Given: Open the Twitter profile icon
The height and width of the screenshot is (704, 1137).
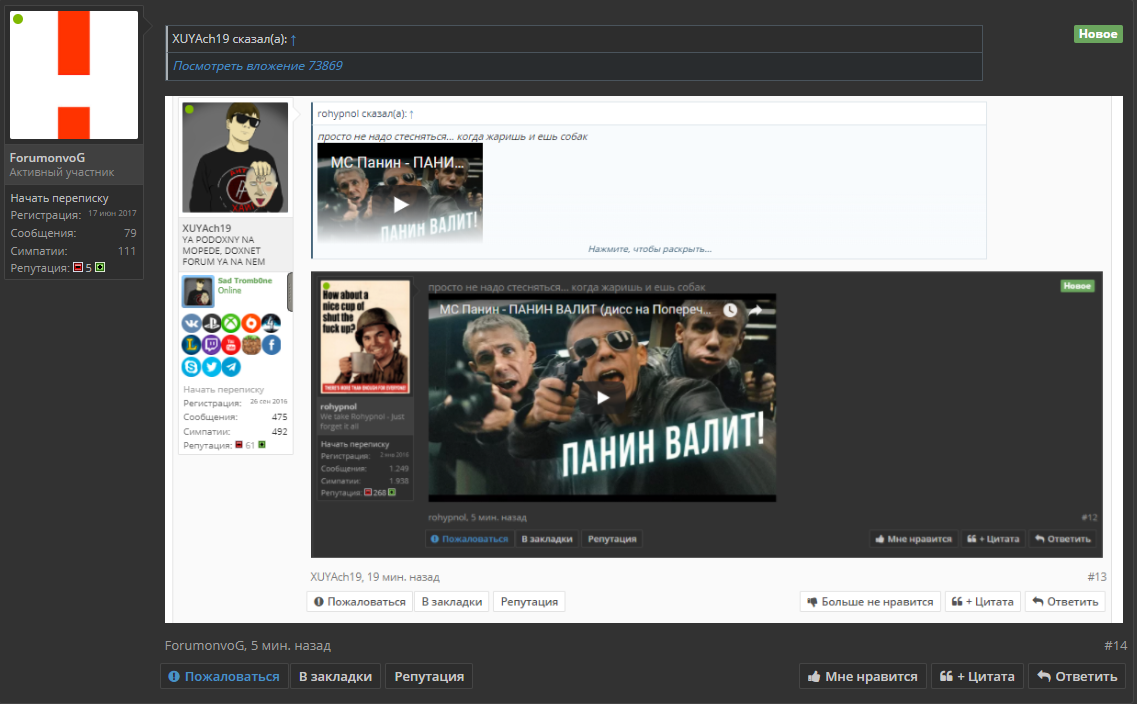Looking at the screenshot, I should [x=211, y=367].
